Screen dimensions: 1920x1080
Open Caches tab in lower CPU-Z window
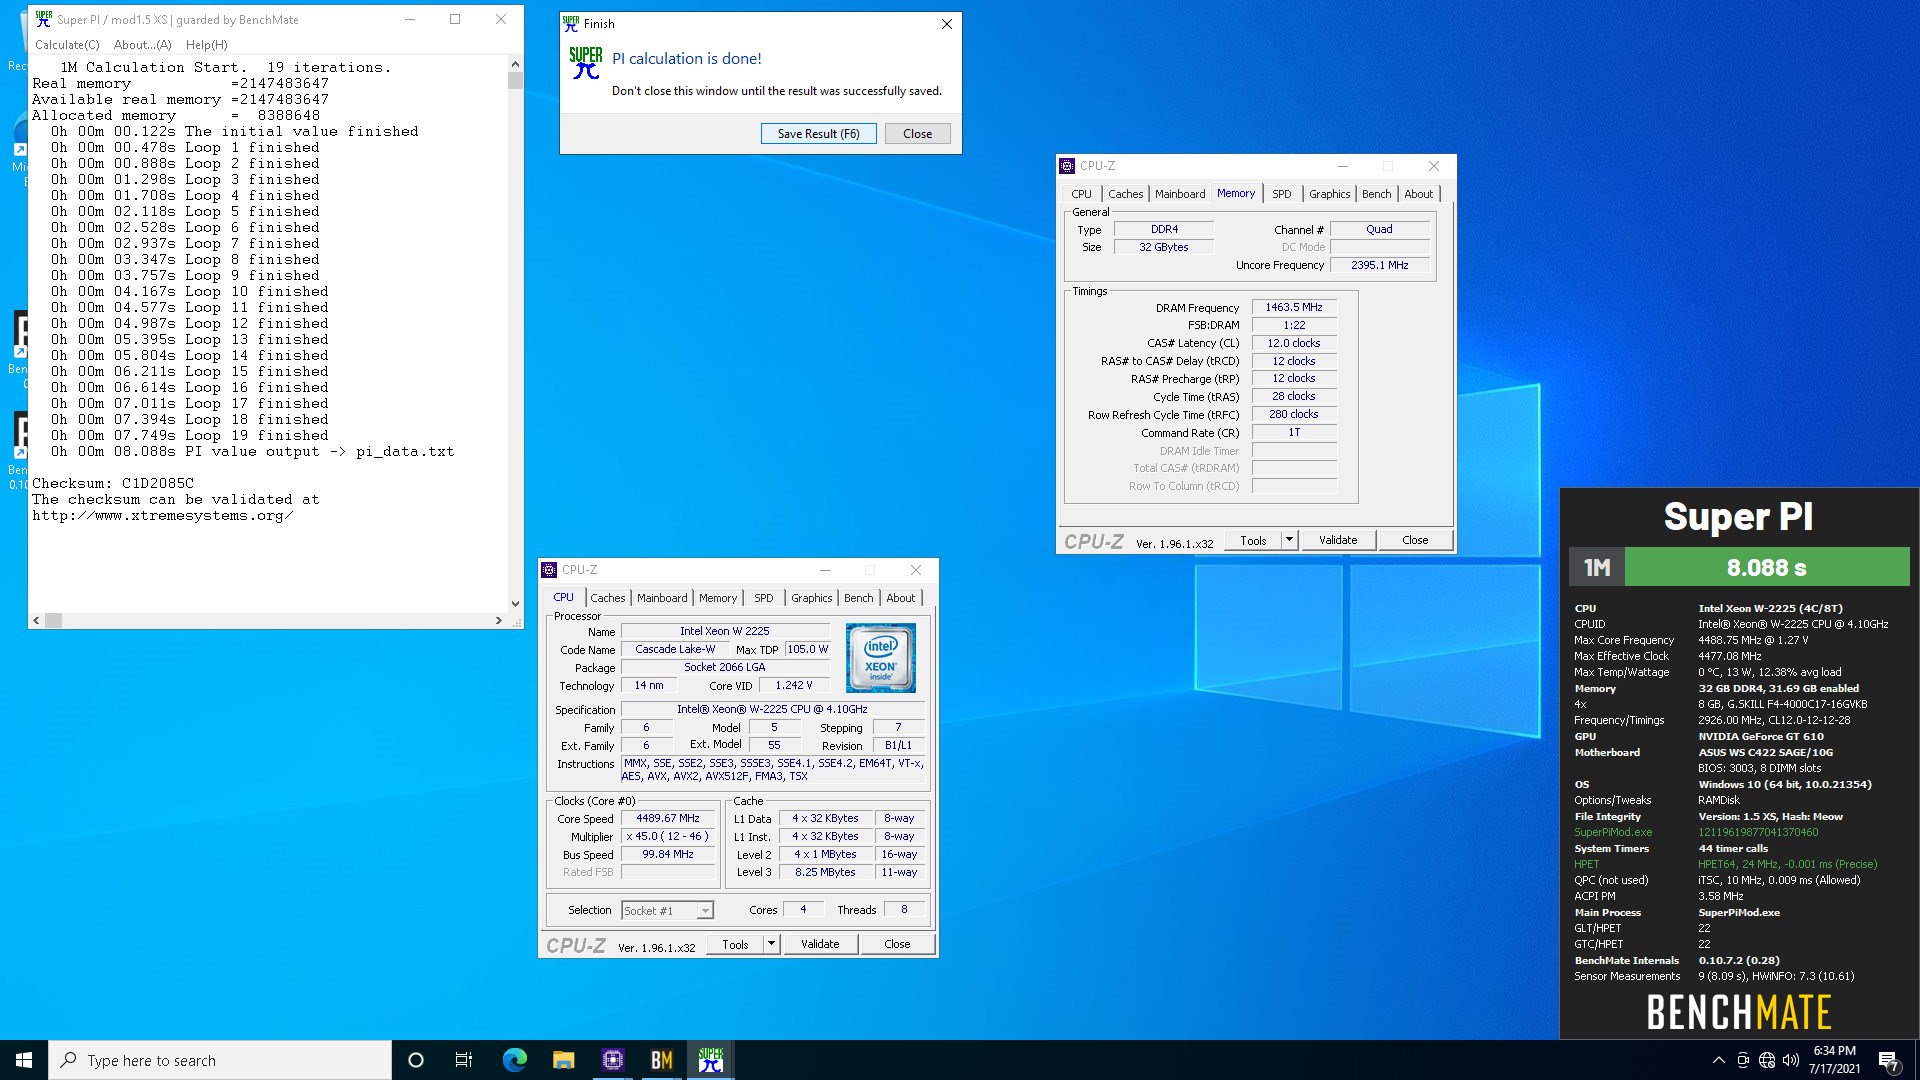[607, 598]
